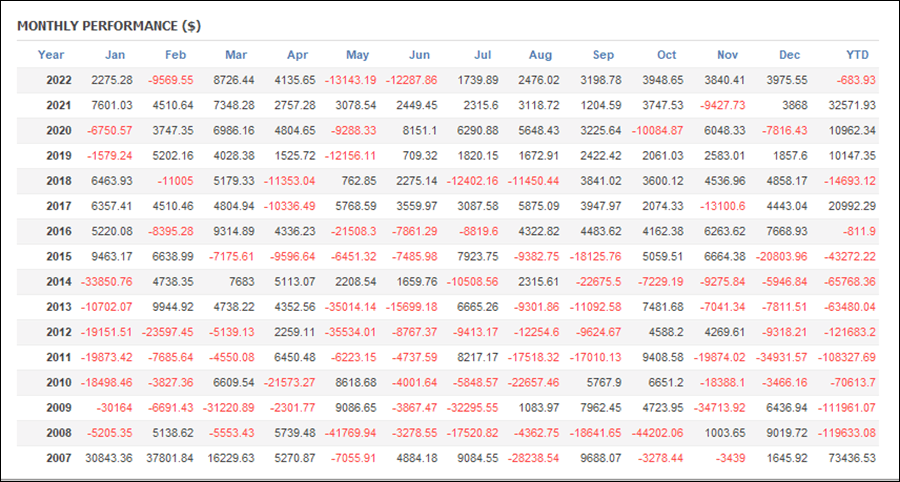Click the YTD column header
900x482 pixels.
[858, 55]
